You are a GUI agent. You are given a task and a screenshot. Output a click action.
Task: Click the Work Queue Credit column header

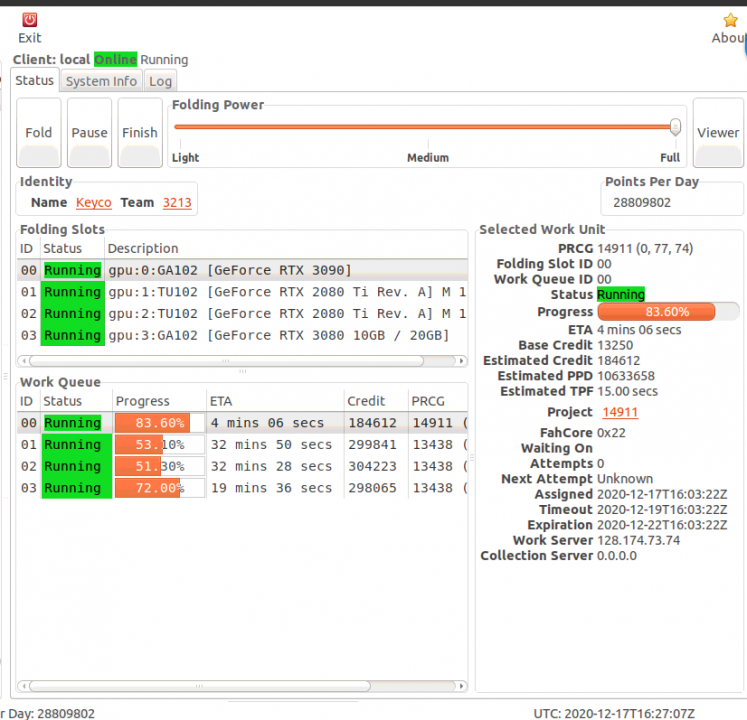(376, 401)
